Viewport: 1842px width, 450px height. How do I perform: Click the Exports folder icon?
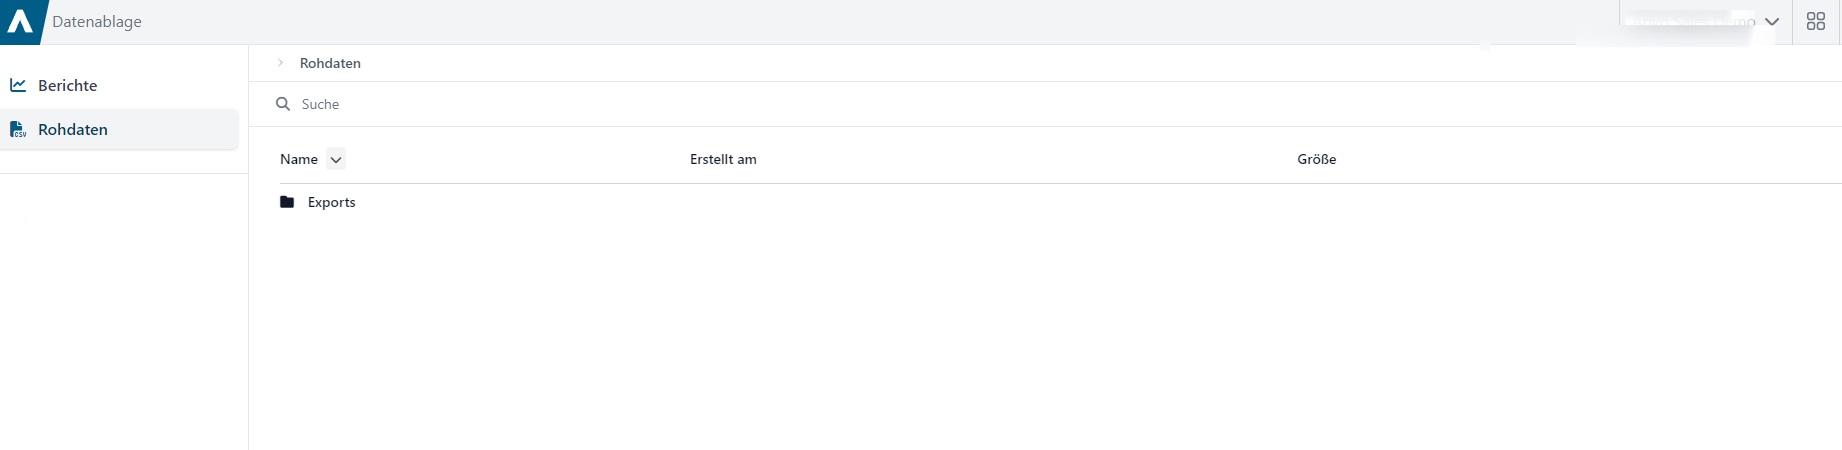tap(287, 202)
